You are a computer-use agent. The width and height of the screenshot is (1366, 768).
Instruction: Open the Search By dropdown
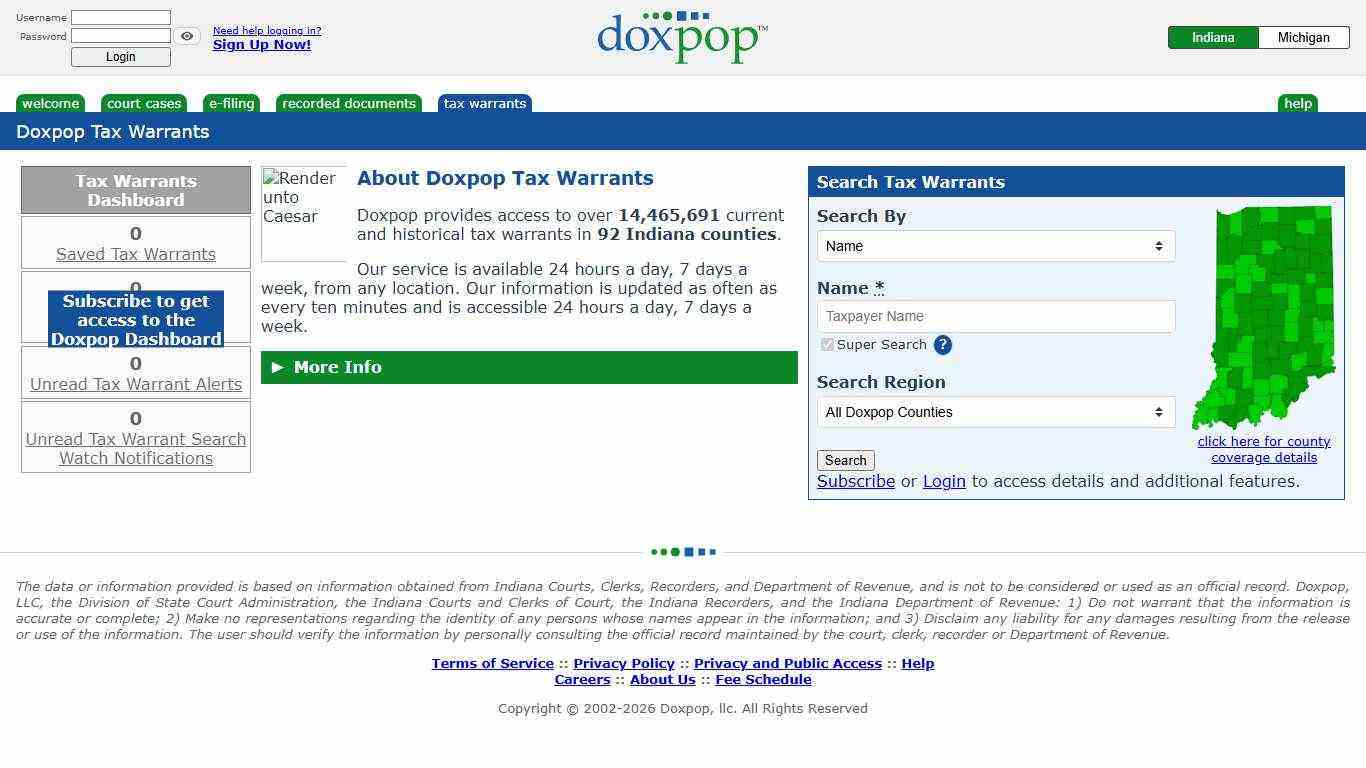[x=995, y=246]
